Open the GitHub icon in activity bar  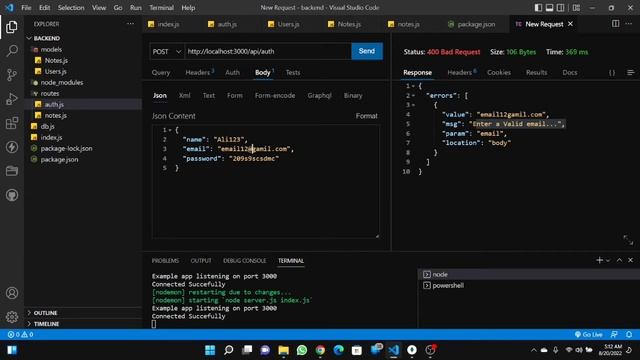(12, 195)
